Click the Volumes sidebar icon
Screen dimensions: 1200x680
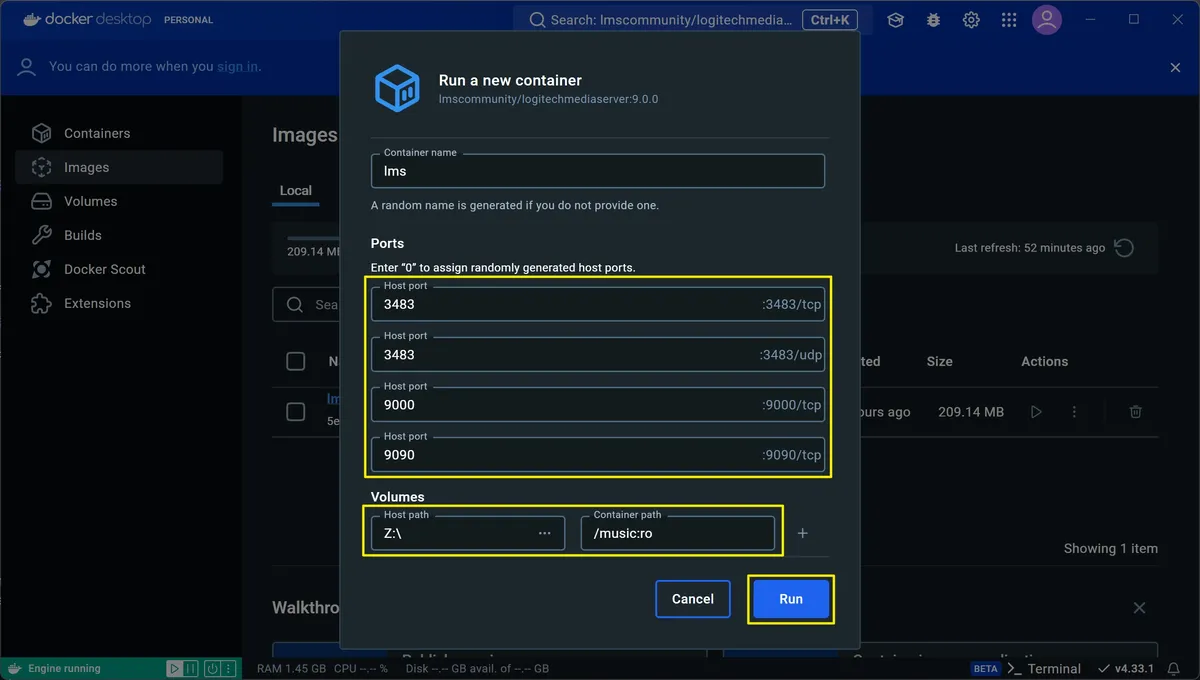tap(41, 201)
